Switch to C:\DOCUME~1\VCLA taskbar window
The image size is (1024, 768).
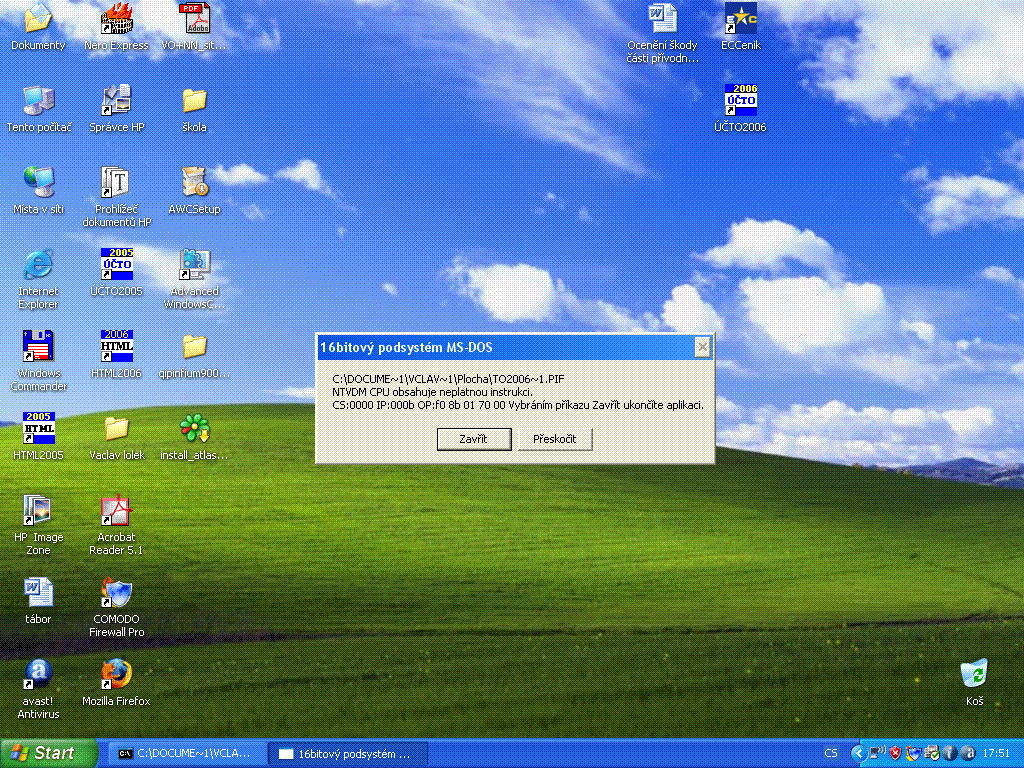tap(186, 753)
